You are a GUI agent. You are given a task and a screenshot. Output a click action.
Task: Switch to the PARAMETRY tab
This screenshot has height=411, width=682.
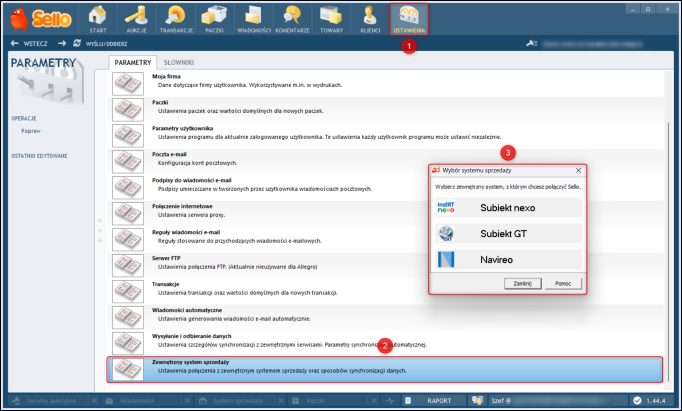tap(133, 63)
